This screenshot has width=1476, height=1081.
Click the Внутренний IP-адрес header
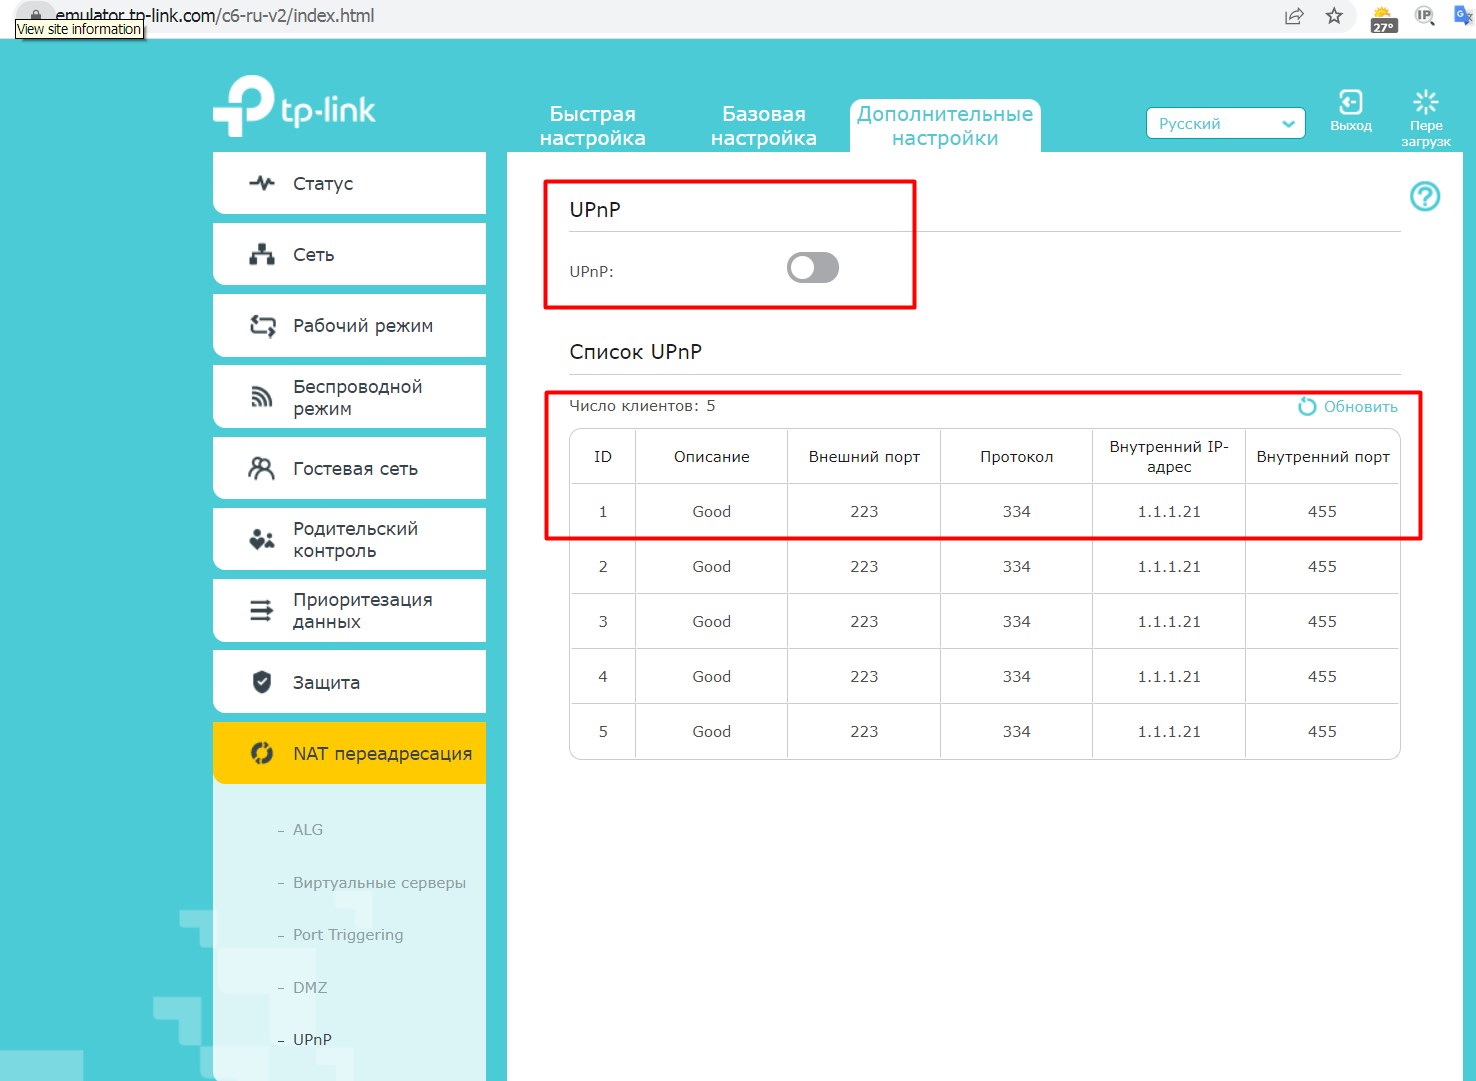(1169, 457)
